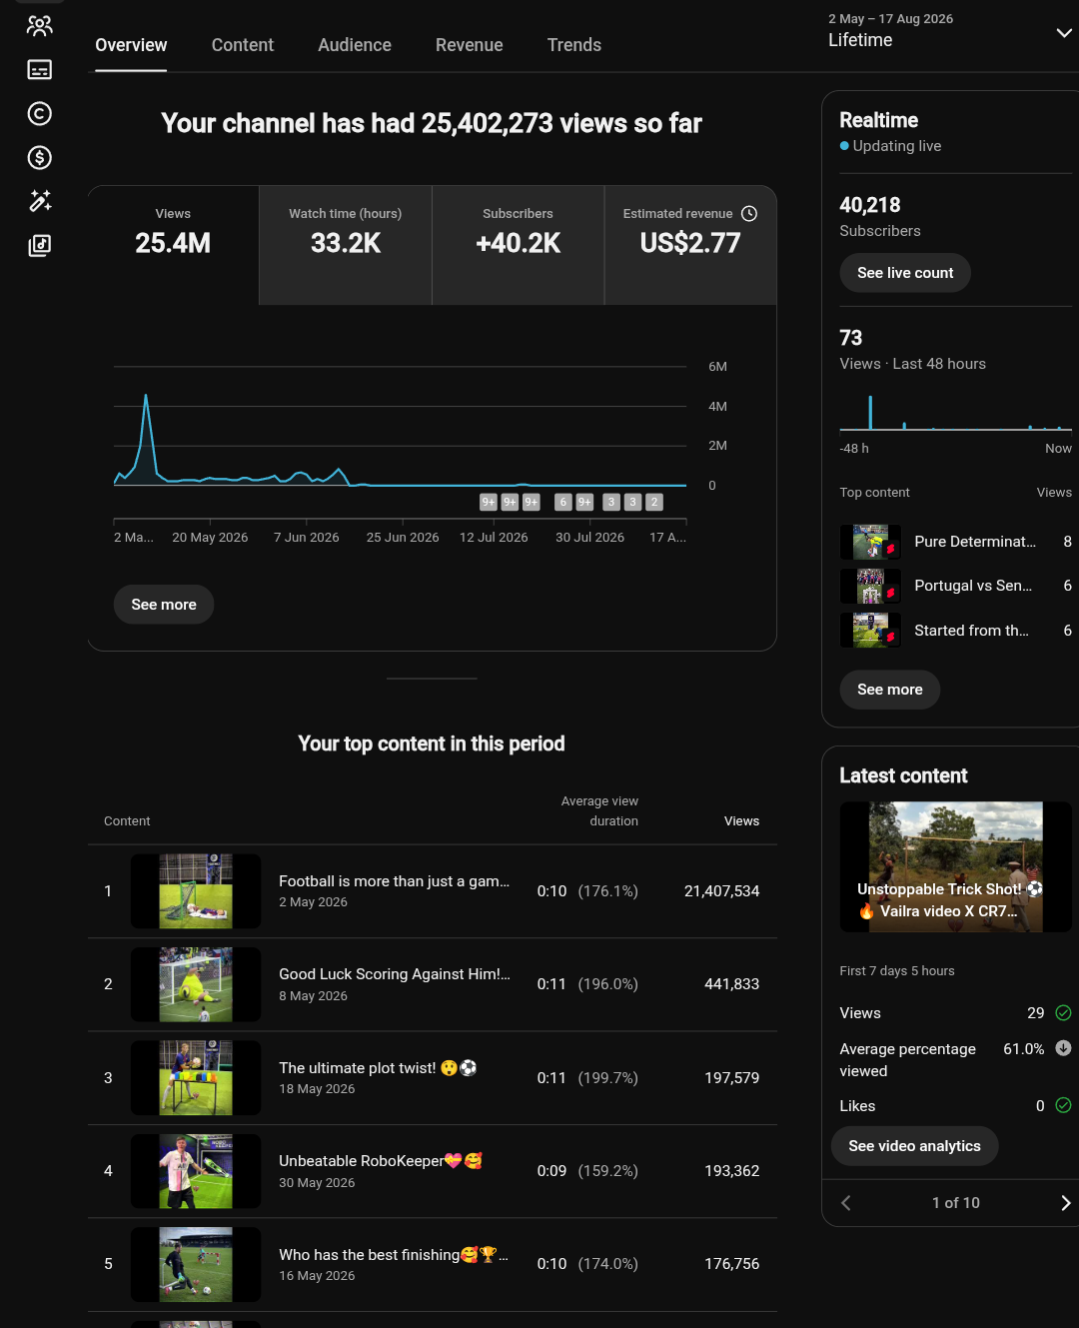Open the 'Good Luck Scoring Against Him!...' title
The height and width of the screenshot is (1328, 1079).
[x=394, y=974]
